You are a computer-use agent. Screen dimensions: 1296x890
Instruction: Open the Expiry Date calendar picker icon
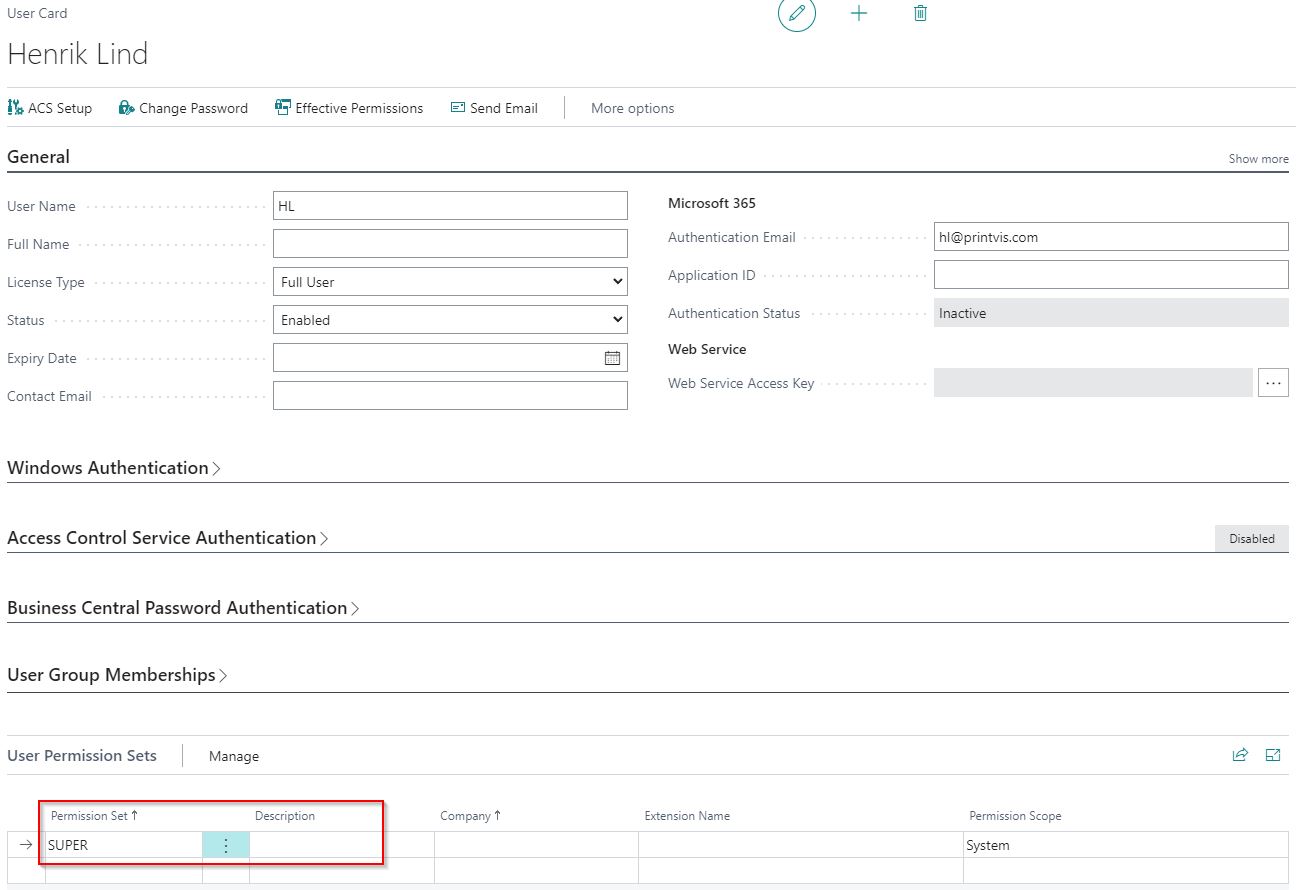[x=613, y=357]
